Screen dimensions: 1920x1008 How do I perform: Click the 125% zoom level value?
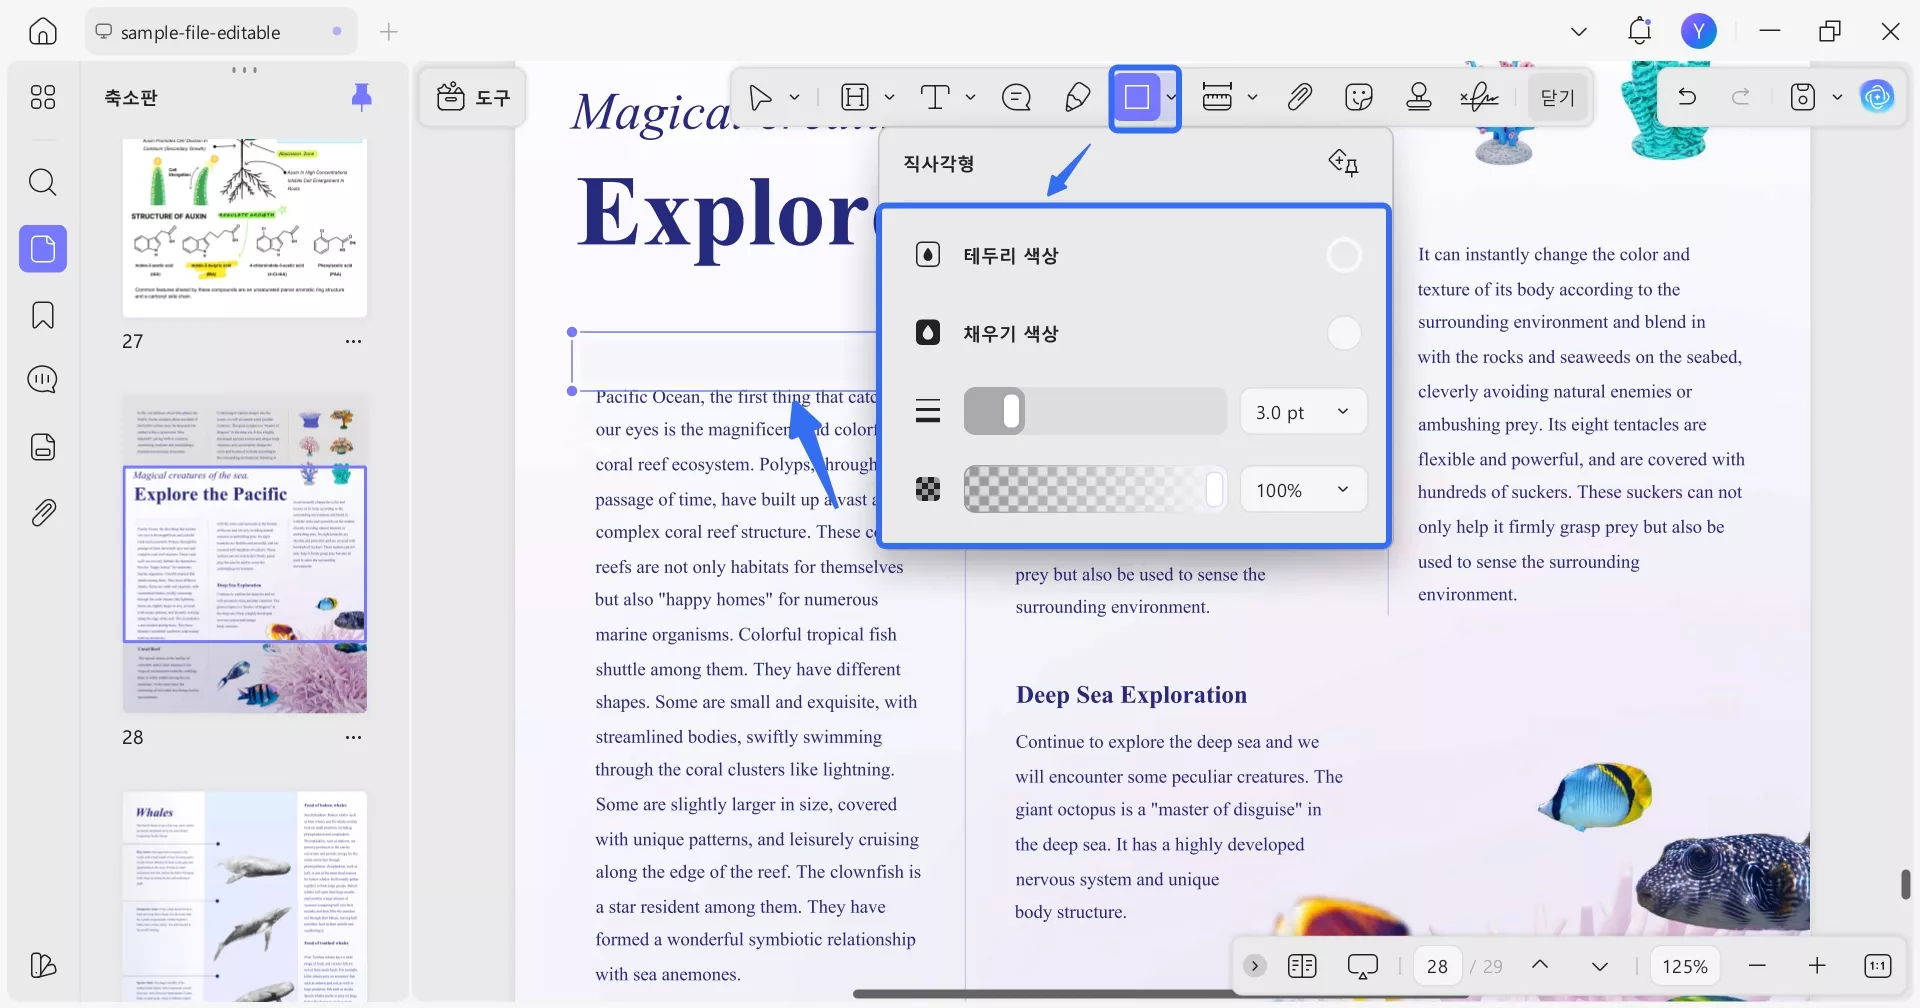pos(1685,966)
